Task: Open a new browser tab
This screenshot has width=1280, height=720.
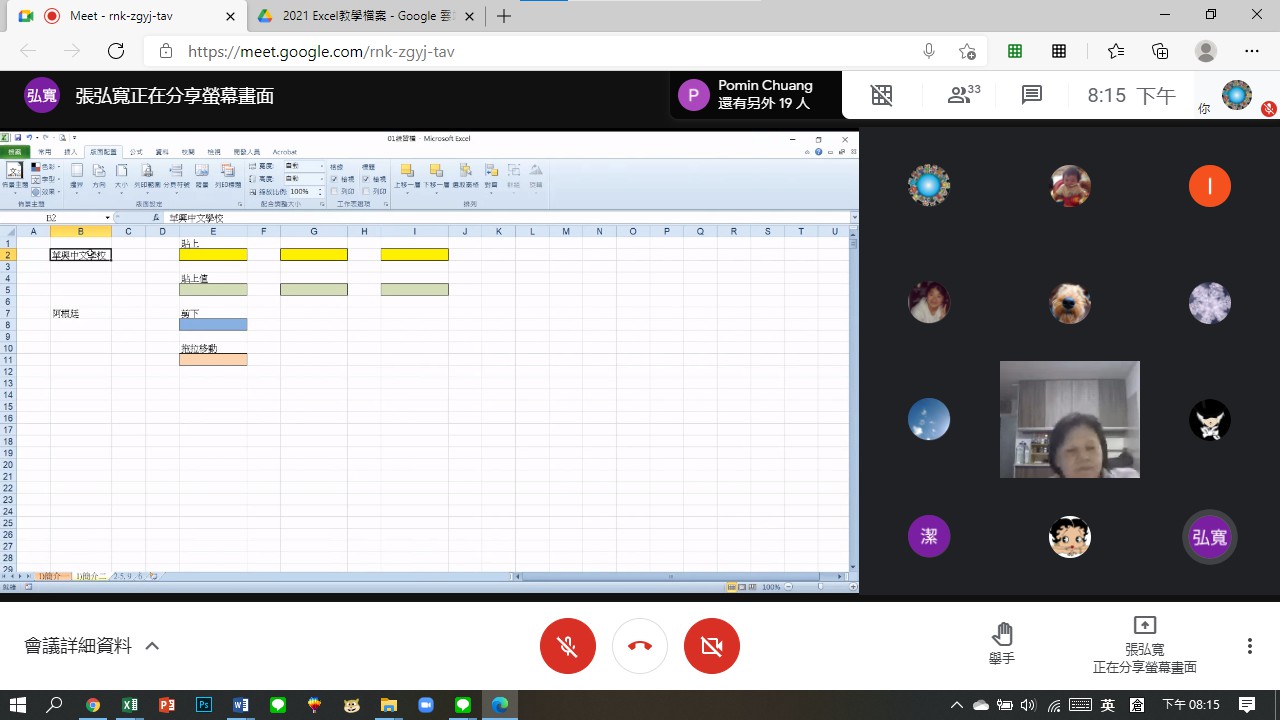Action: click(504, 16)
